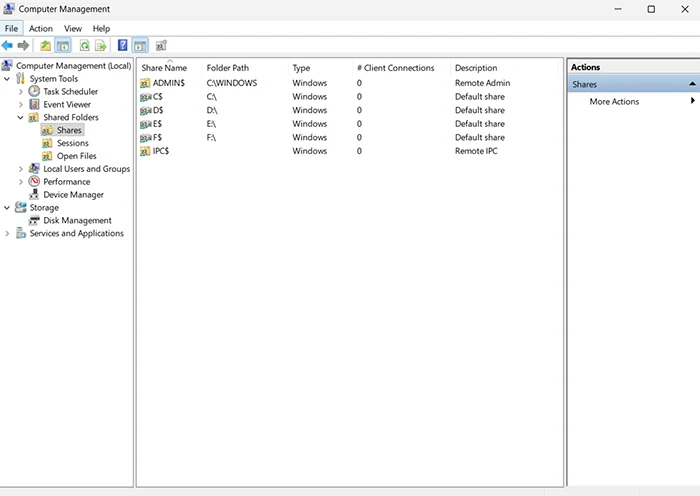Click the Storage icon in tree
700x496 pixels.
pos(21,207)
